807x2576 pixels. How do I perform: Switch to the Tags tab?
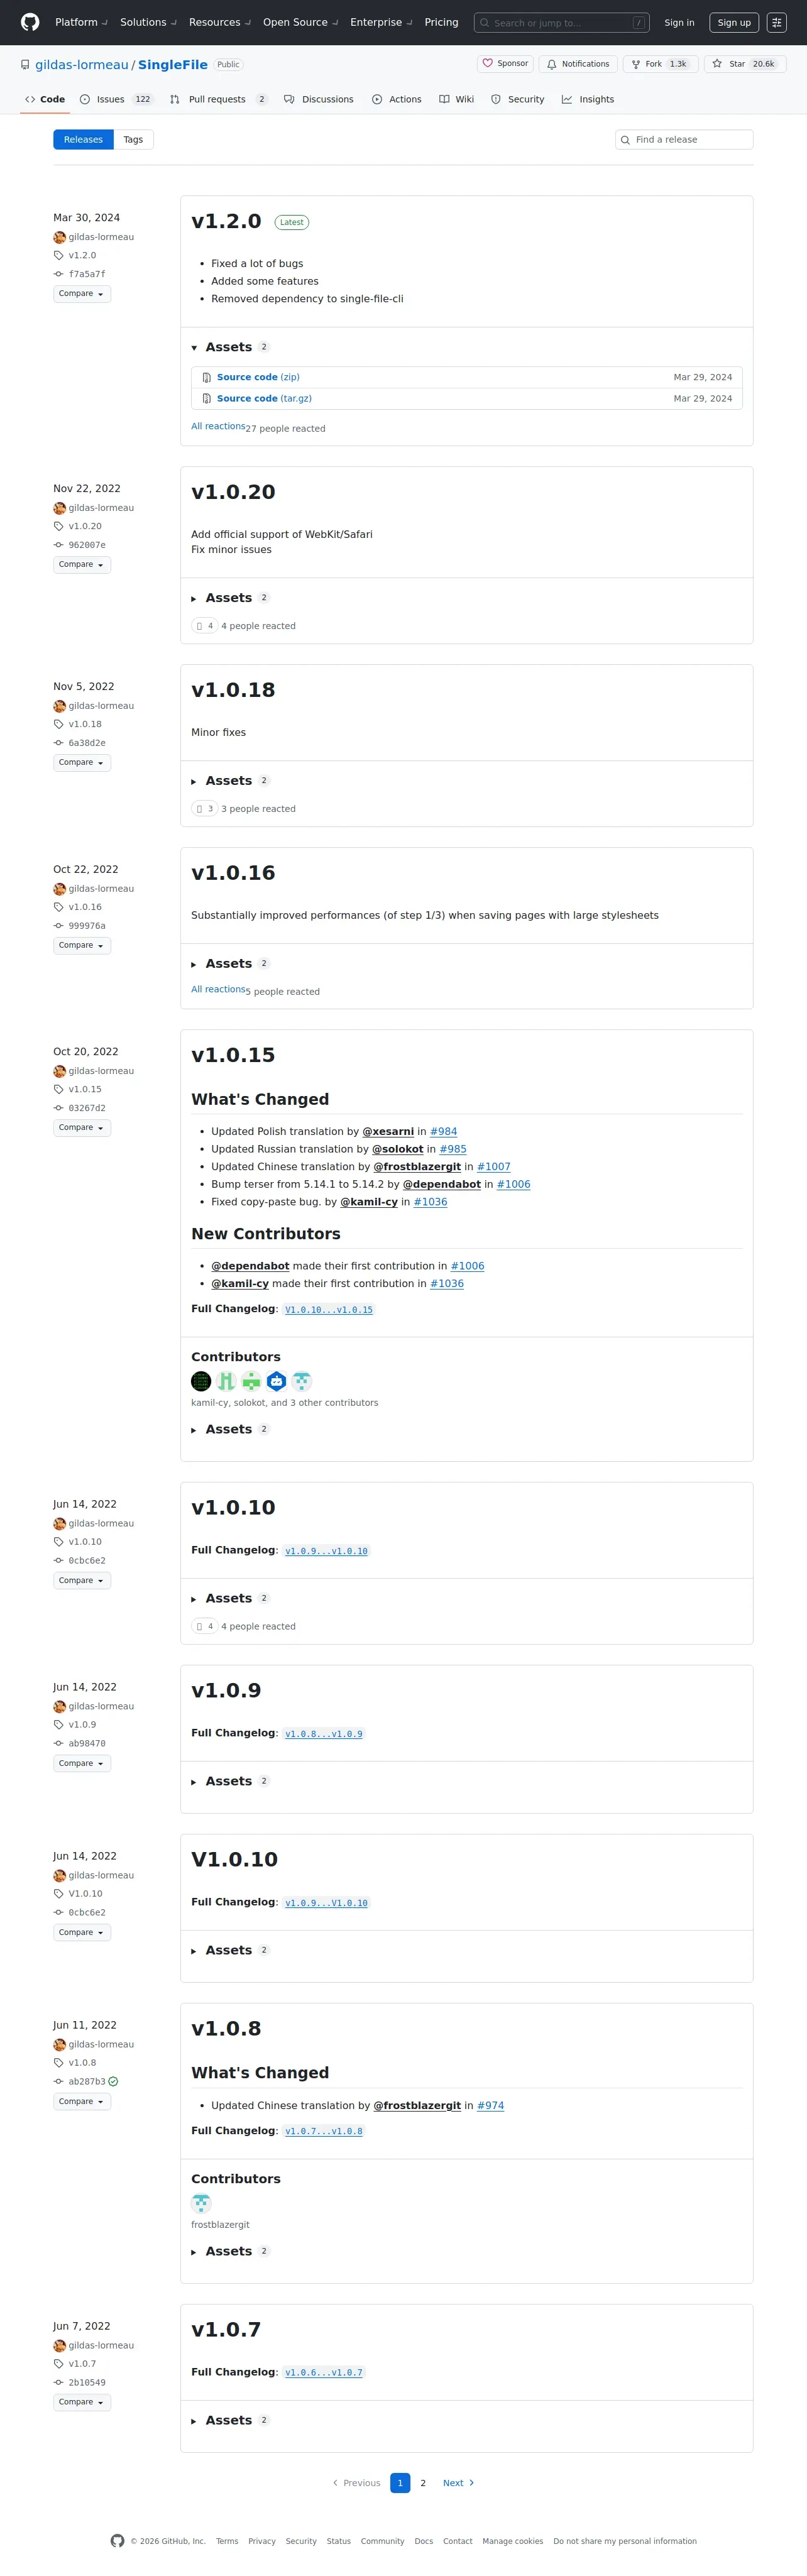point(133,140)
